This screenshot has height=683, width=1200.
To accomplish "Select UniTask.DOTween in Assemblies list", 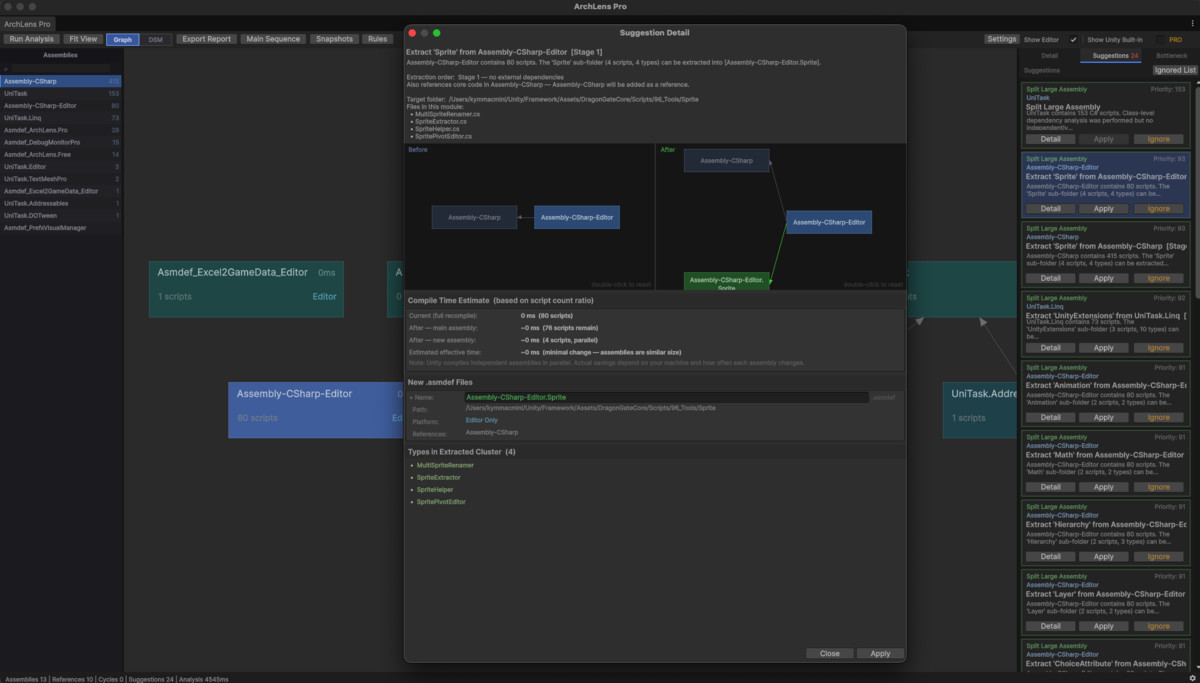I will pyautogui.click(x=61, y=215).
